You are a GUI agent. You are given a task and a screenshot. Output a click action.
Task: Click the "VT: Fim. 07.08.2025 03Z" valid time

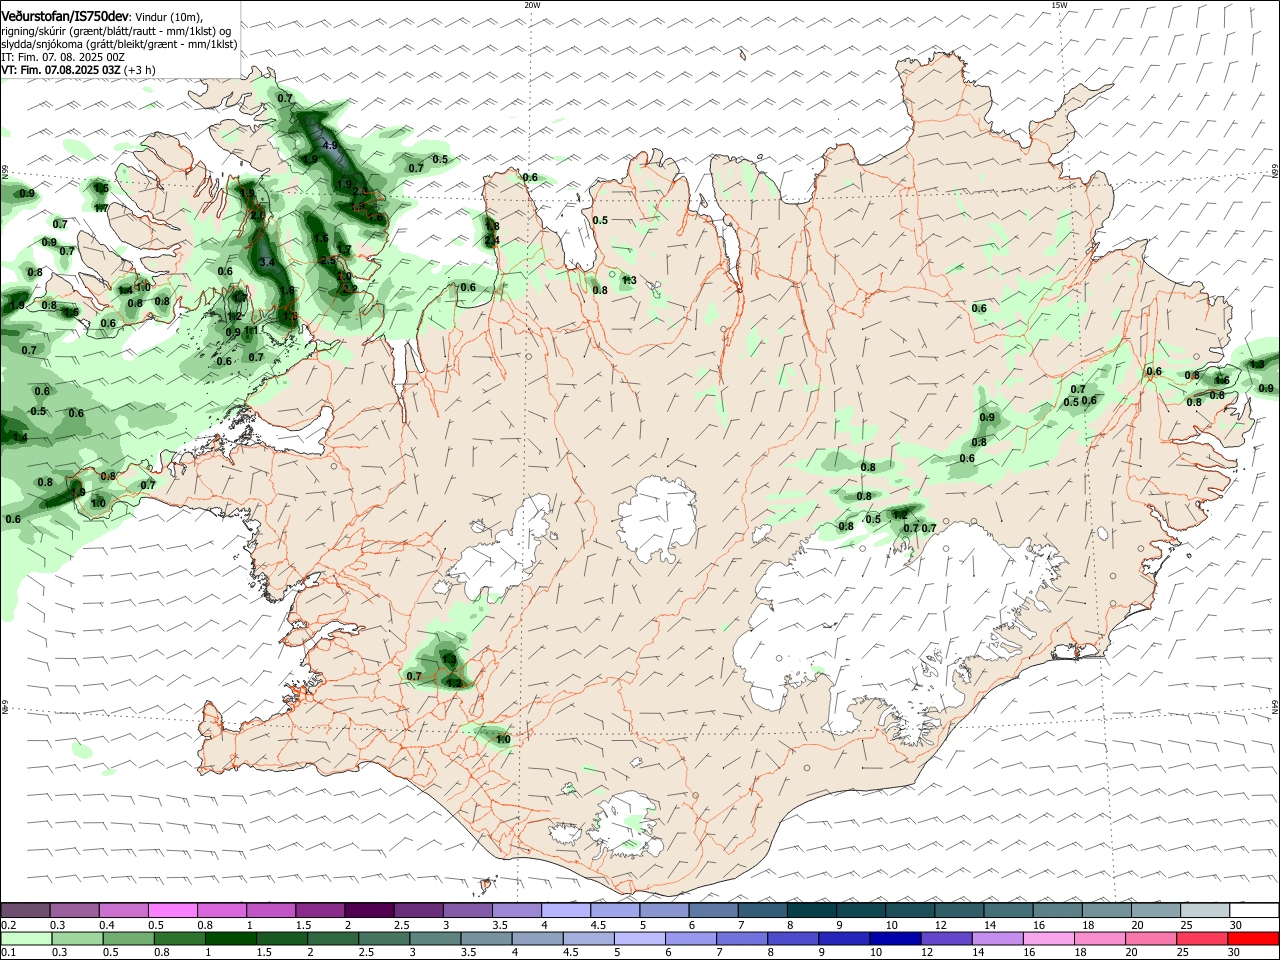[61, 70]
